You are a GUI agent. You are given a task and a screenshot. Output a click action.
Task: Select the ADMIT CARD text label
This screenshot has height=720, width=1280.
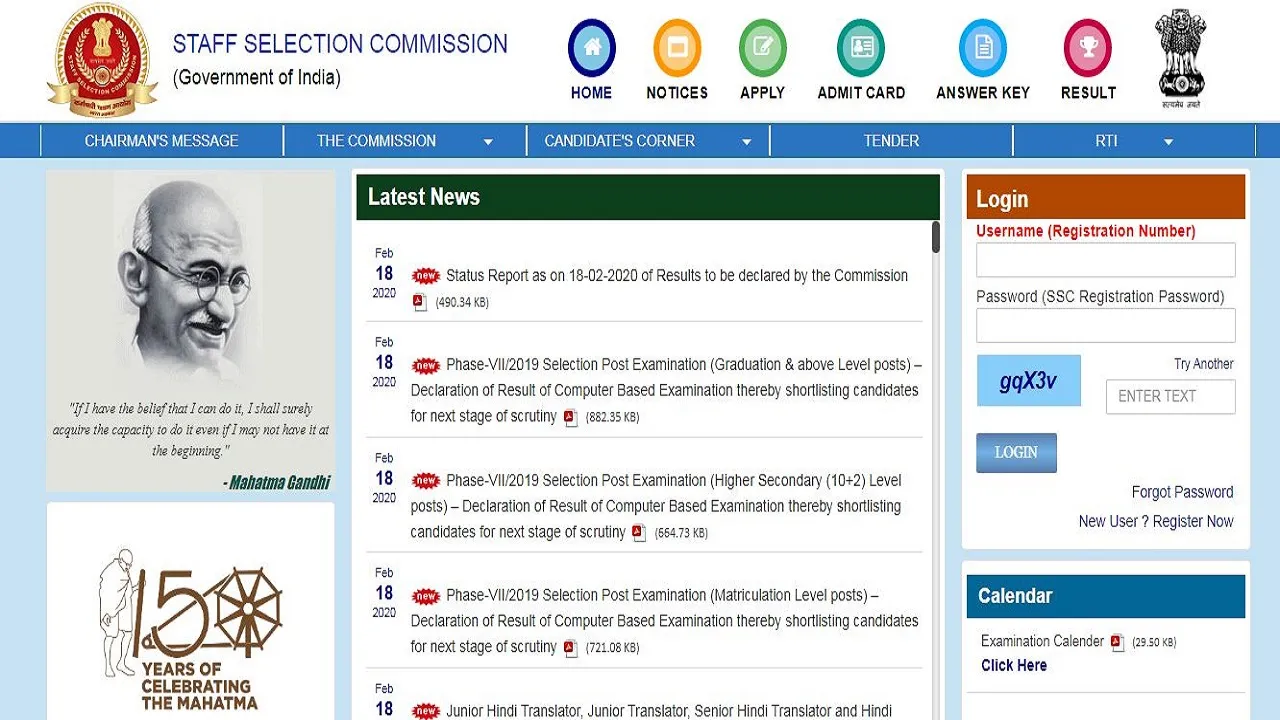861,93
